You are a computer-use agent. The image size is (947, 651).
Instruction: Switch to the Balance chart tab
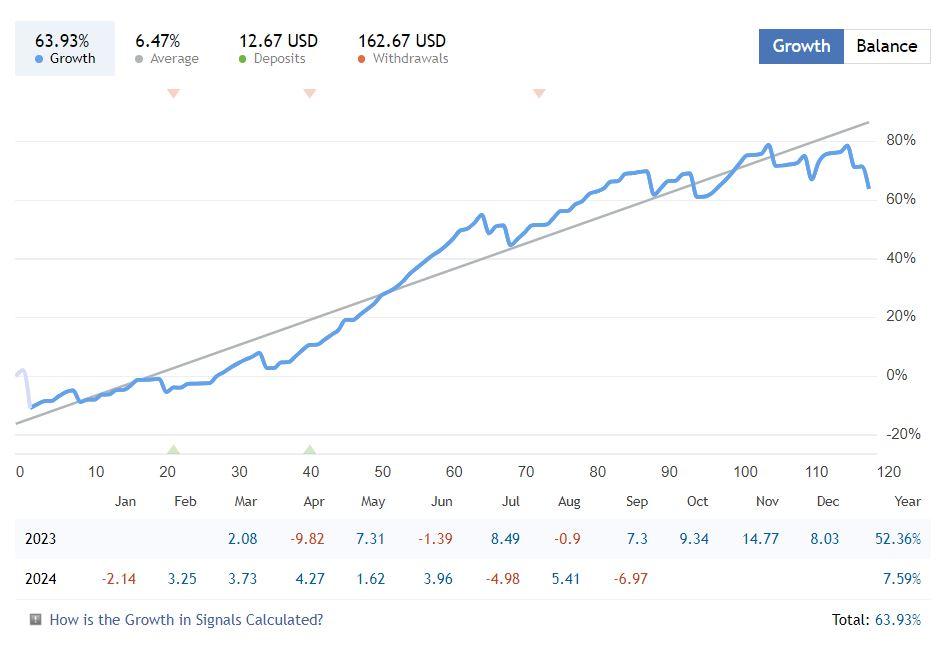point(886,46)
